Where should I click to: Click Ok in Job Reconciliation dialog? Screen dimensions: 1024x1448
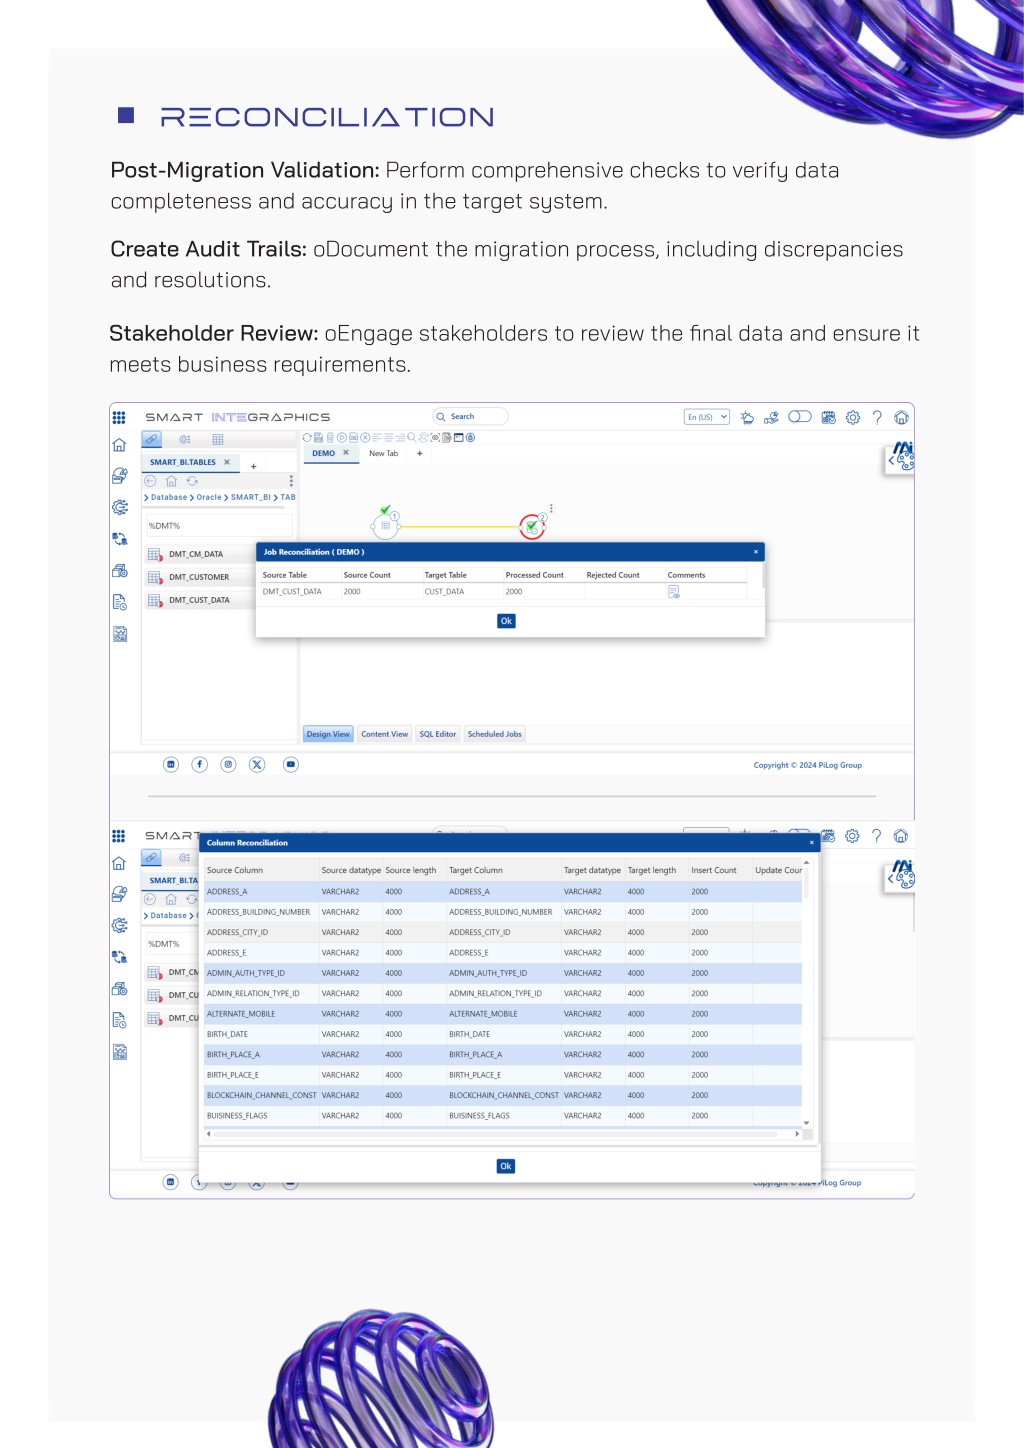(x=506, y=621)
